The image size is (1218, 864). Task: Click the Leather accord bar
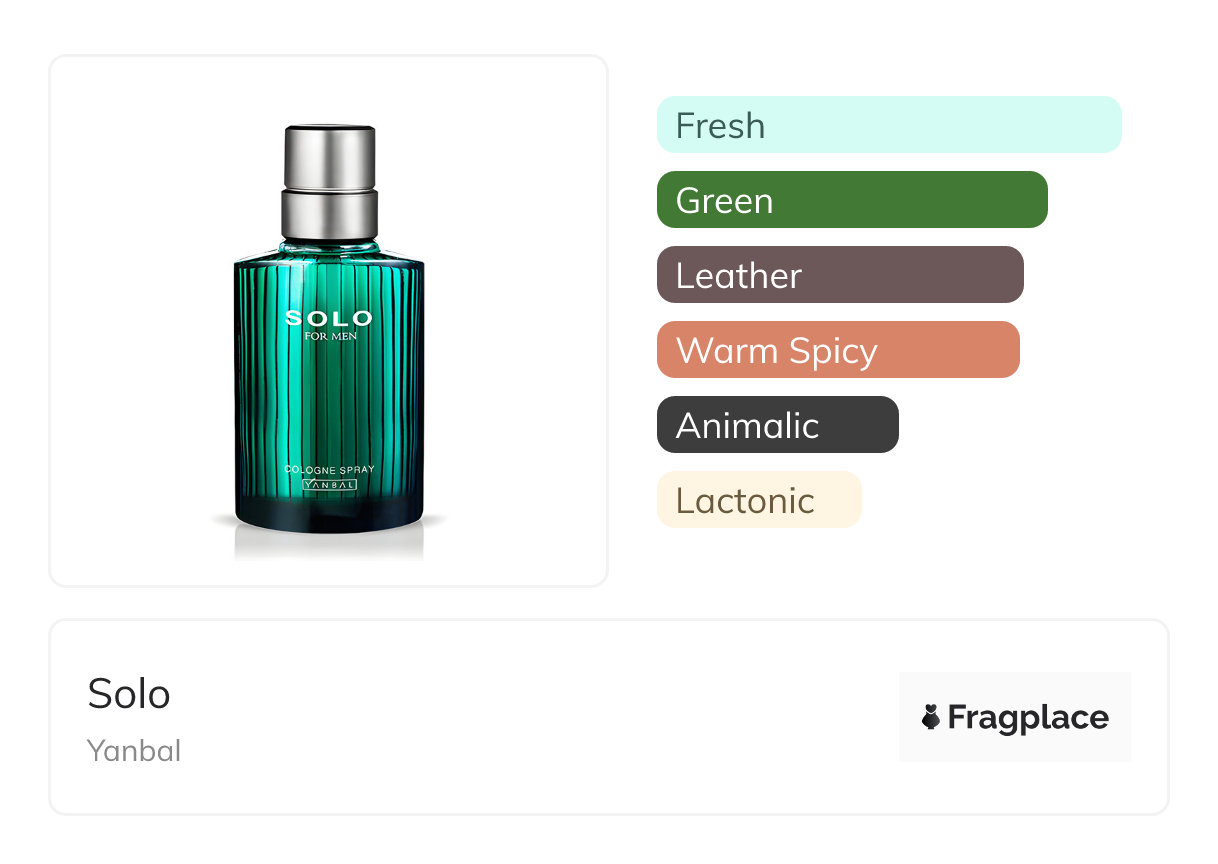(840, 275)
